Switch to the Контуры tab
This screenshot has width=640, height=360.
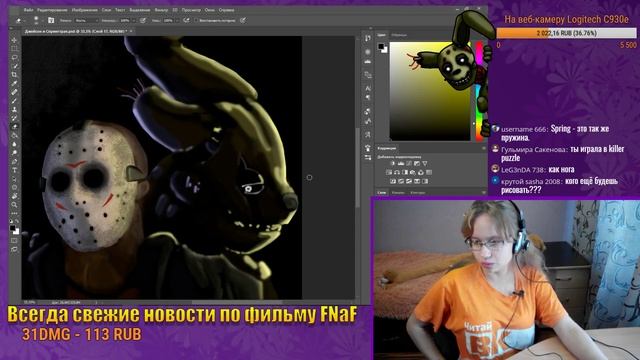[418, 192]
